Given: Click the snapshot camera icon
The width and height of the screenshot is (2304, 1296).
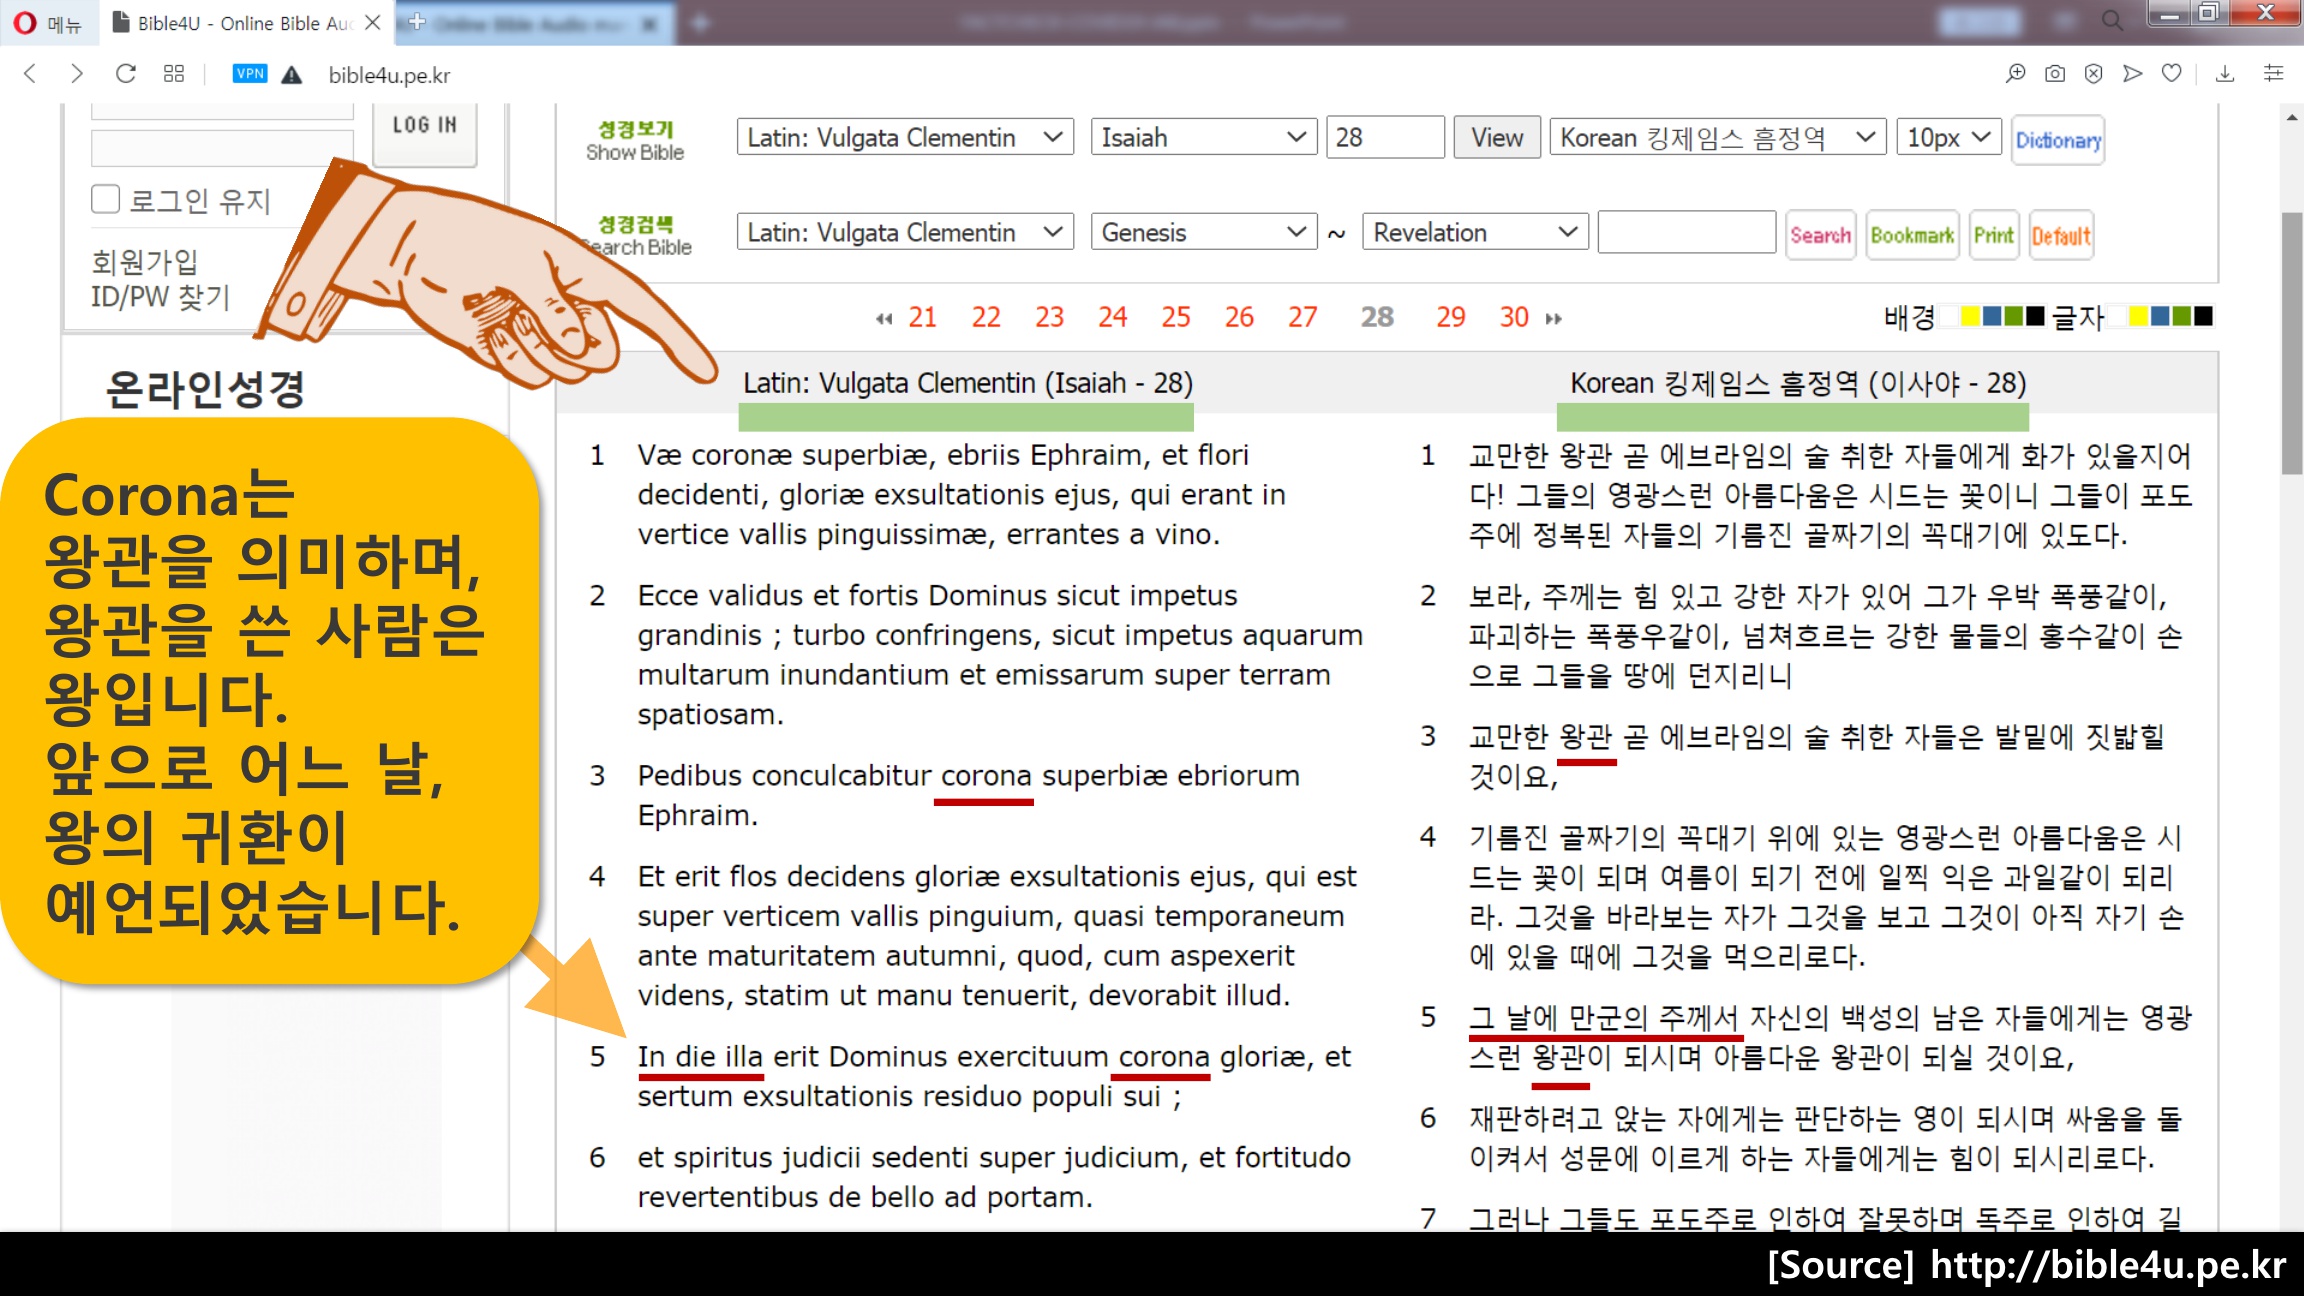Looking at the screenshot, I should (2054, 74).
